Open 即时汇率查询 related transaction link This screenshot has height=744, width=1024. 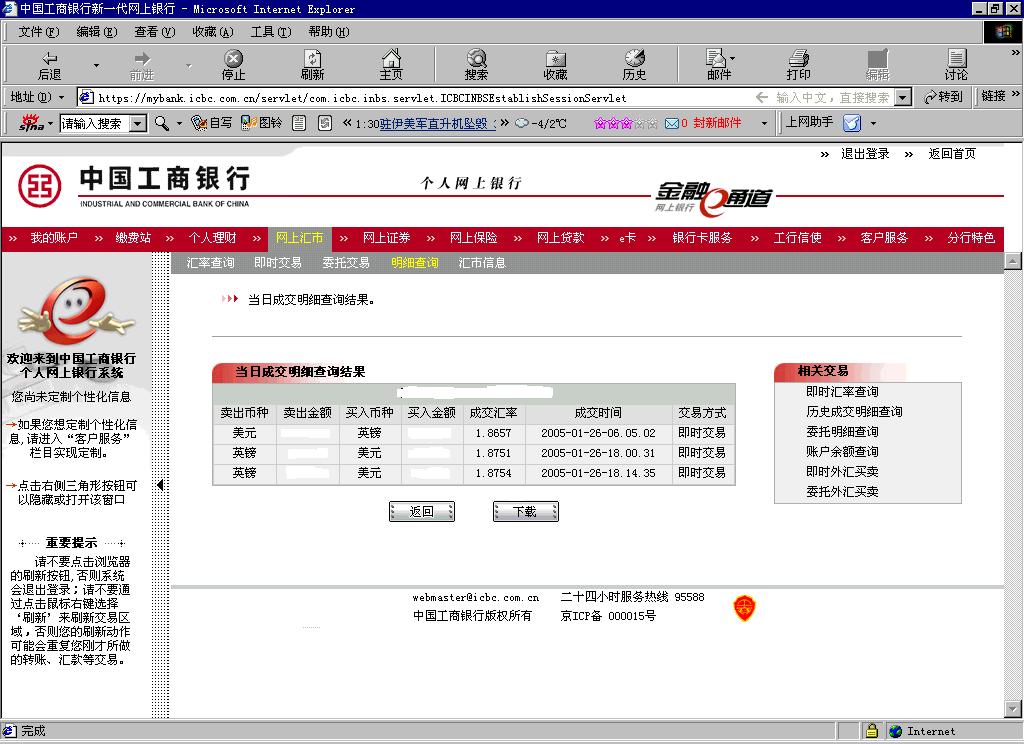coord(842,392)
